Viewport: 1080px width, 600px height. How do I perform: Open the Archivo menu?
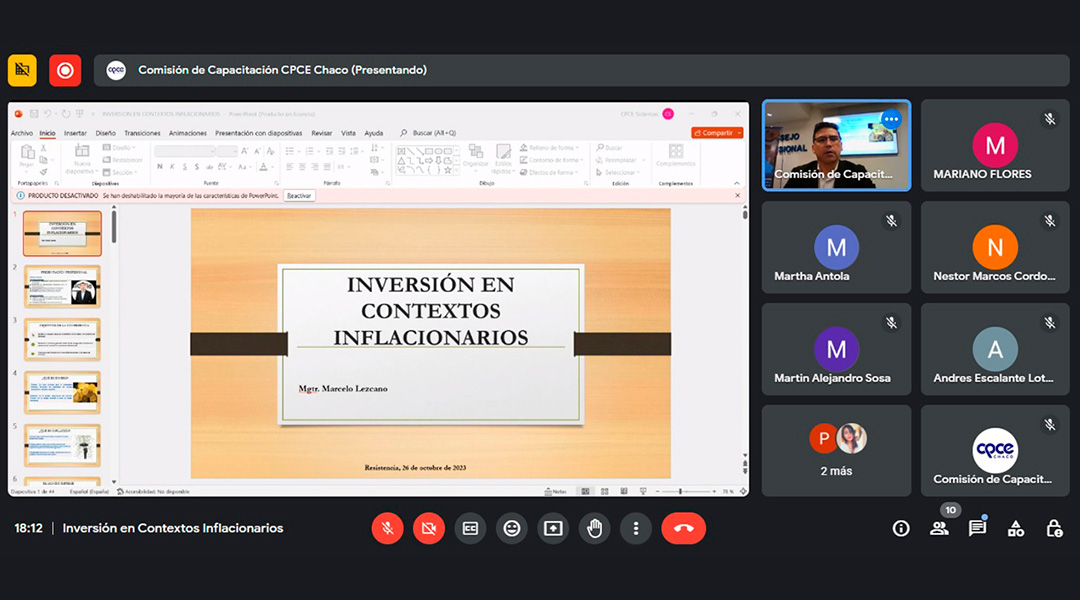pyautogui.click(x=21, y=133)
